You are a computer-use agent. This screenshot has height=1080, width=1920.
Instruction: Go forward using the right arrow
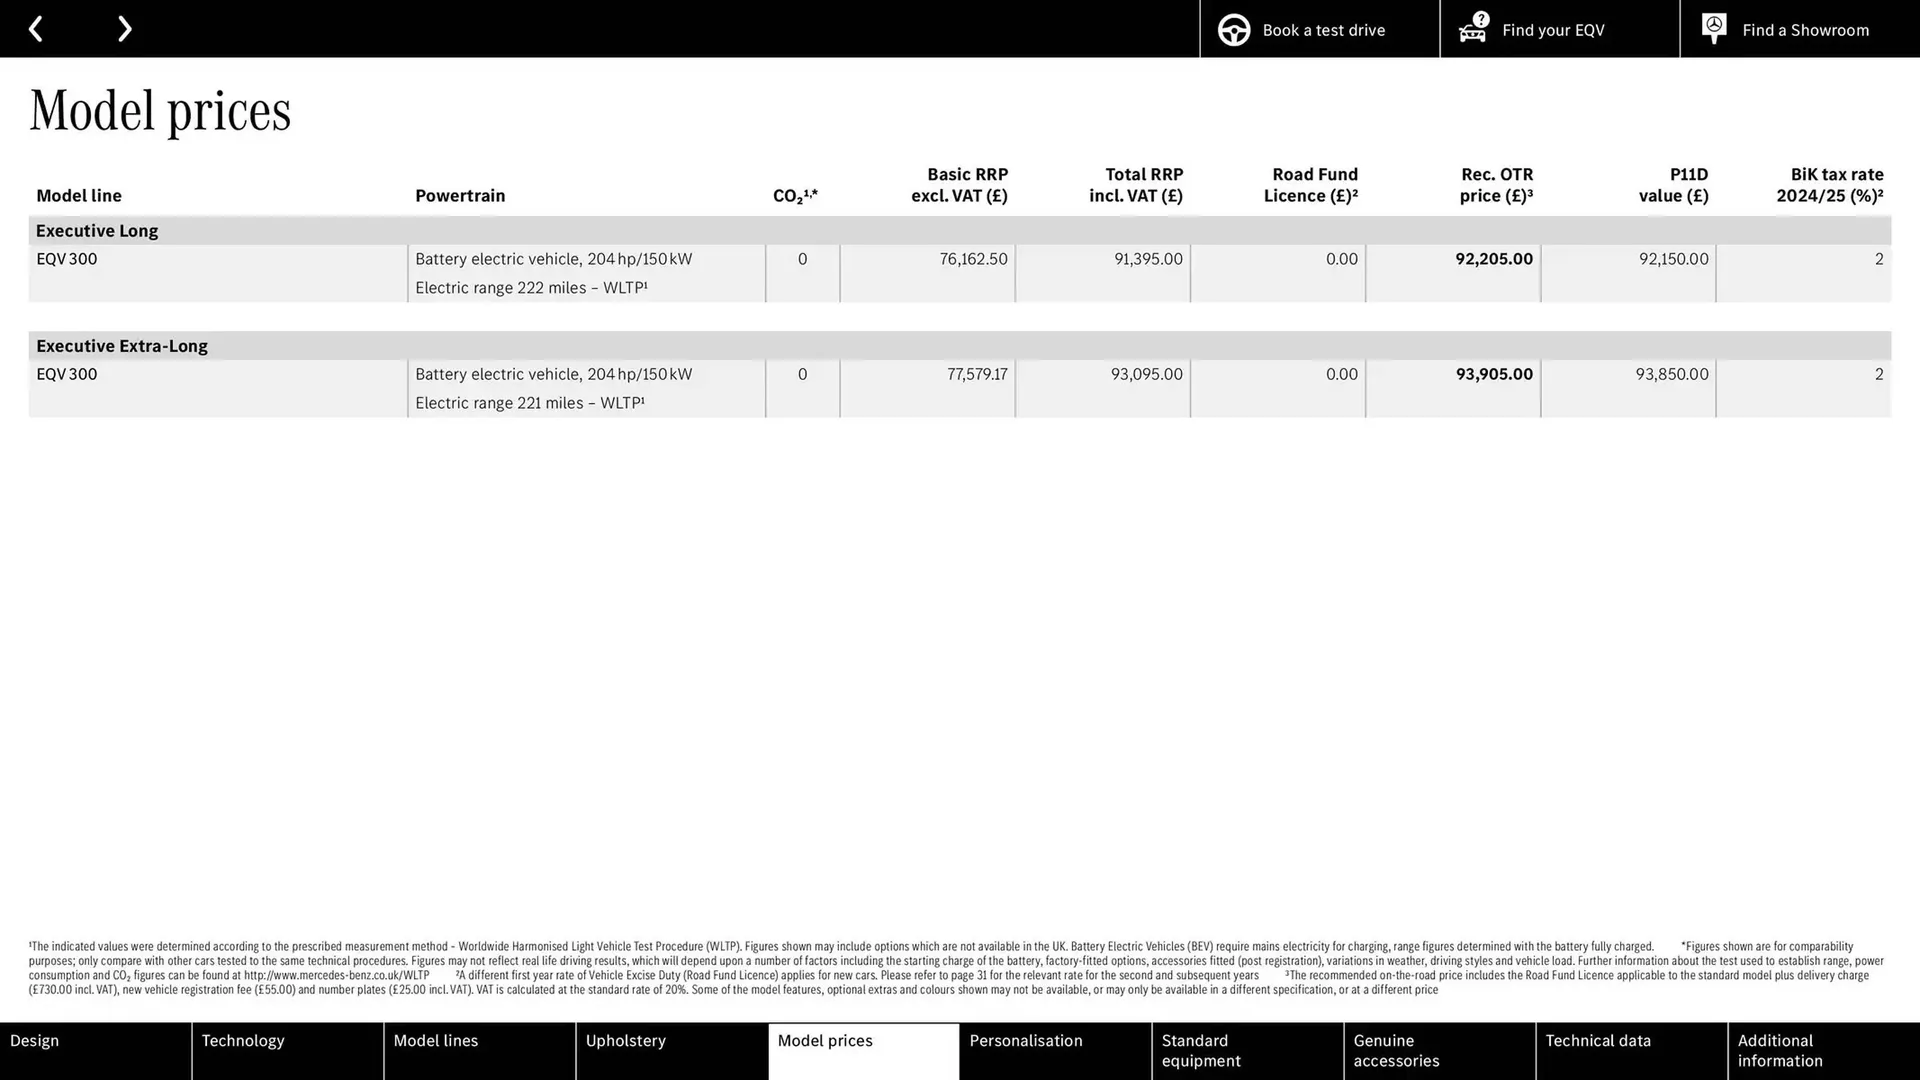tap(124, 28)
